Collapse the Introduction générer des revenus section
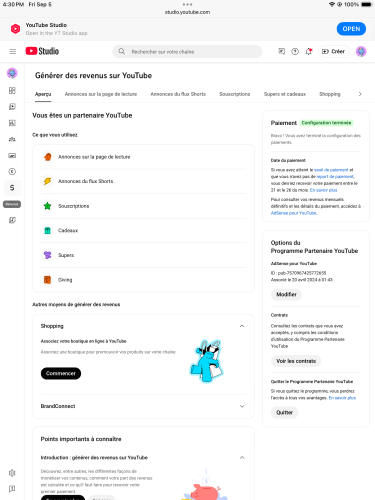The width and height of the screenshot is (375, 500). point(242,457)
